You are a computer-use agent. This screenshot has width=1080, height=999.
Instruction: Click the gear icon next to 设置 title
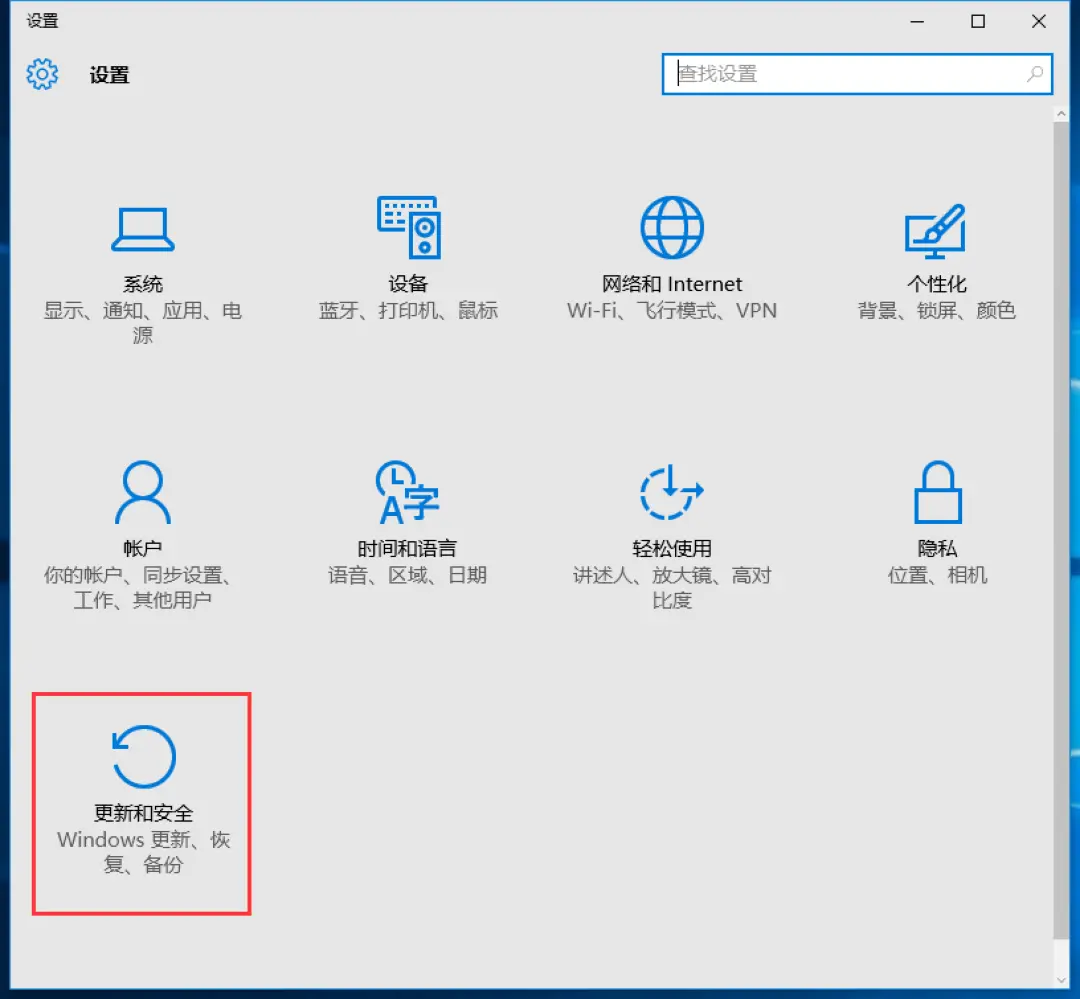click(42, 74)
